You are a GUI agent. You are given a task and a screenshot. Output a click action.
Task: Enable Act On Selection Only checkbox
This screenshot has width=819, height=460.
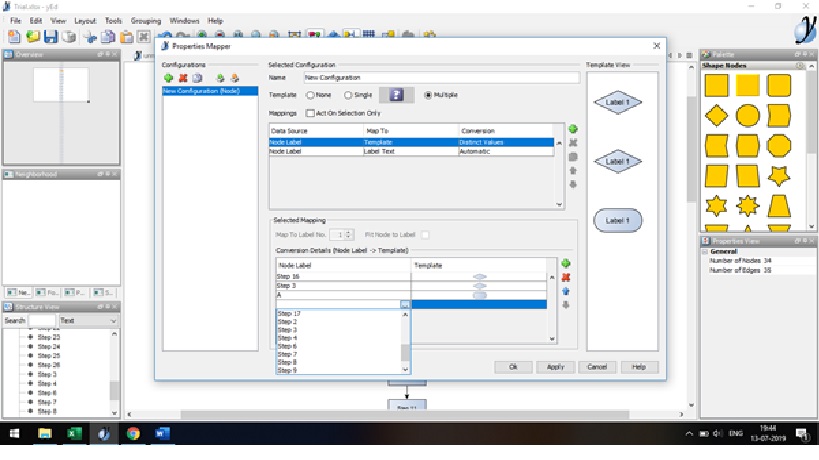coord(310,113)
